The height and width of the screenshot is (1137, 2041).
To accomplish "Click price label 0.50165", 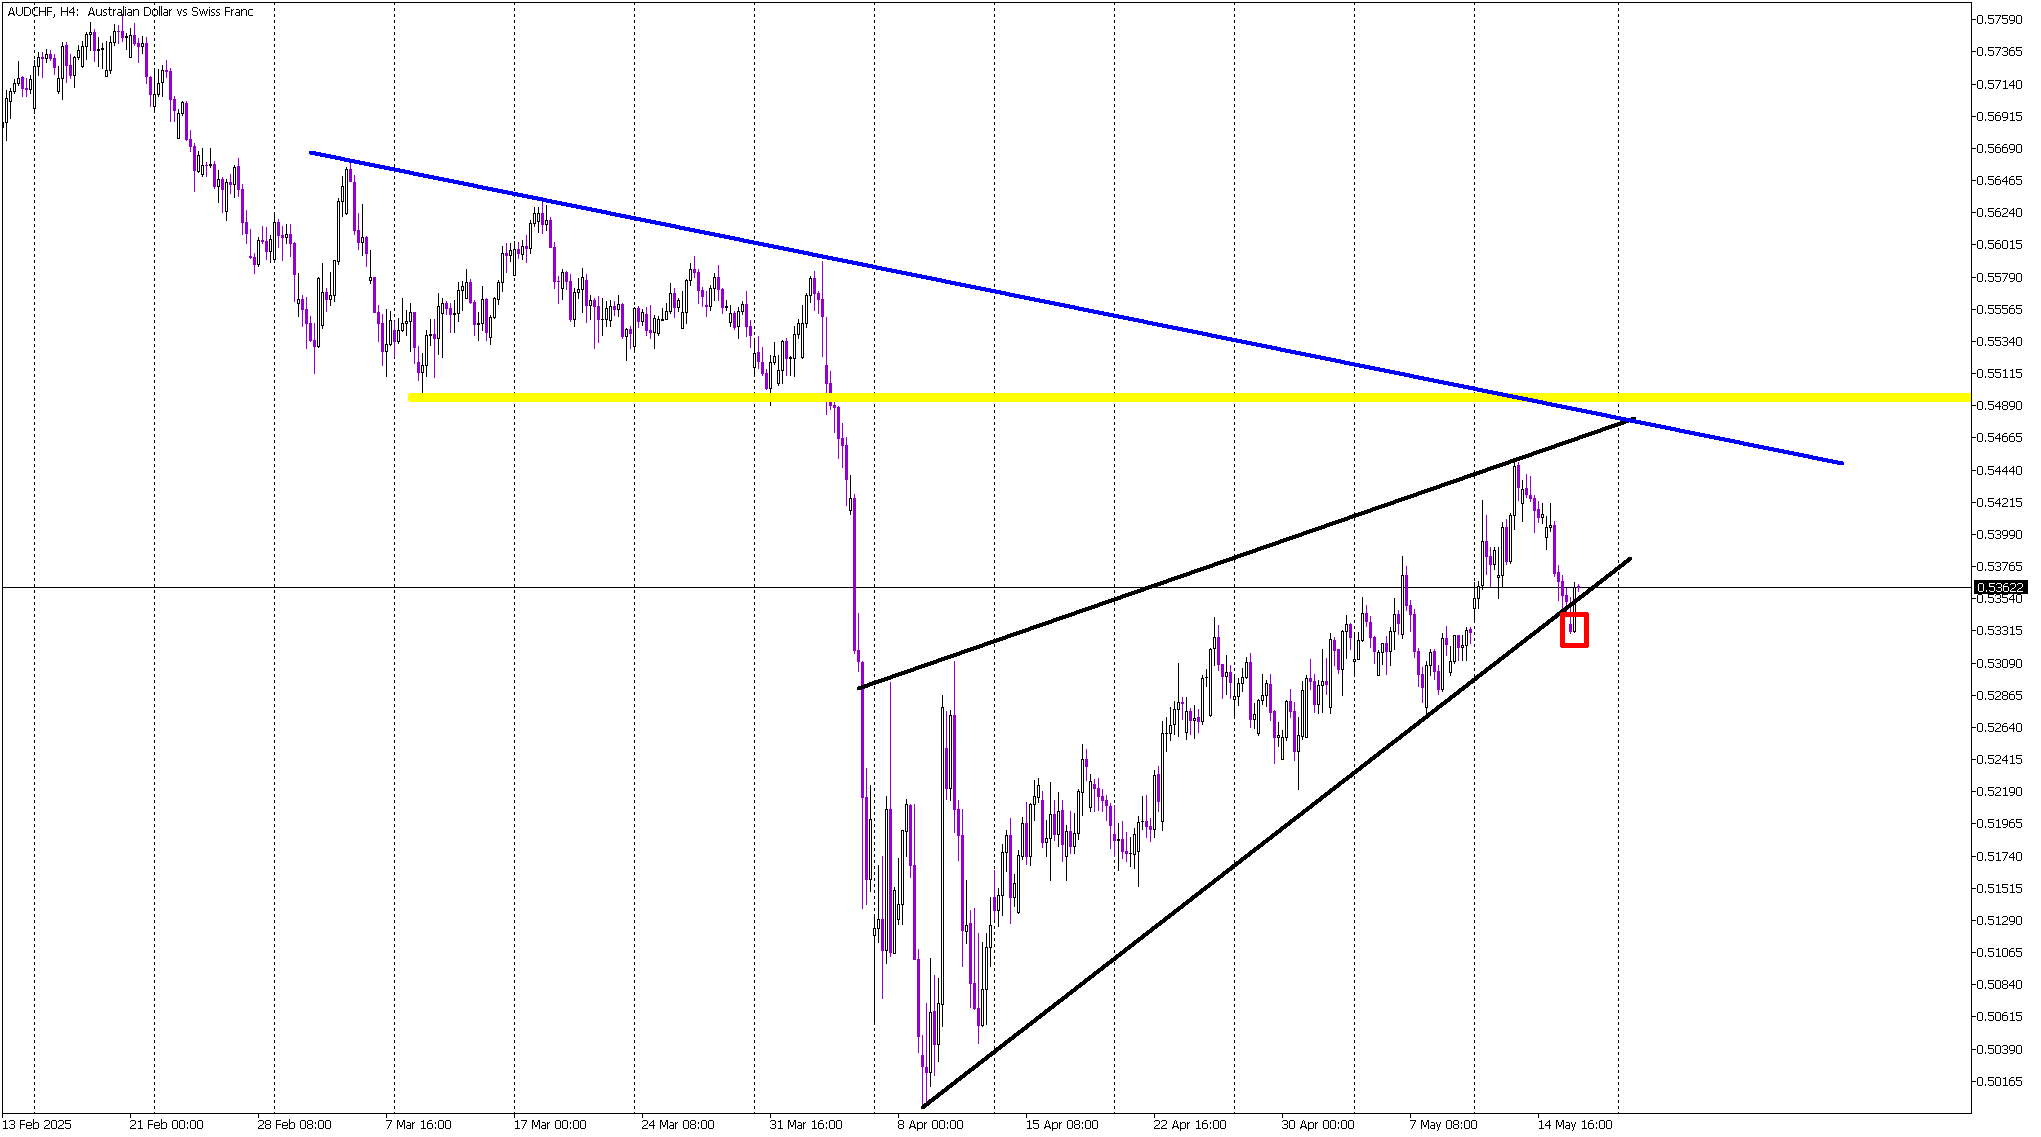I will pyautogui.click(x=2000, y=1082).
